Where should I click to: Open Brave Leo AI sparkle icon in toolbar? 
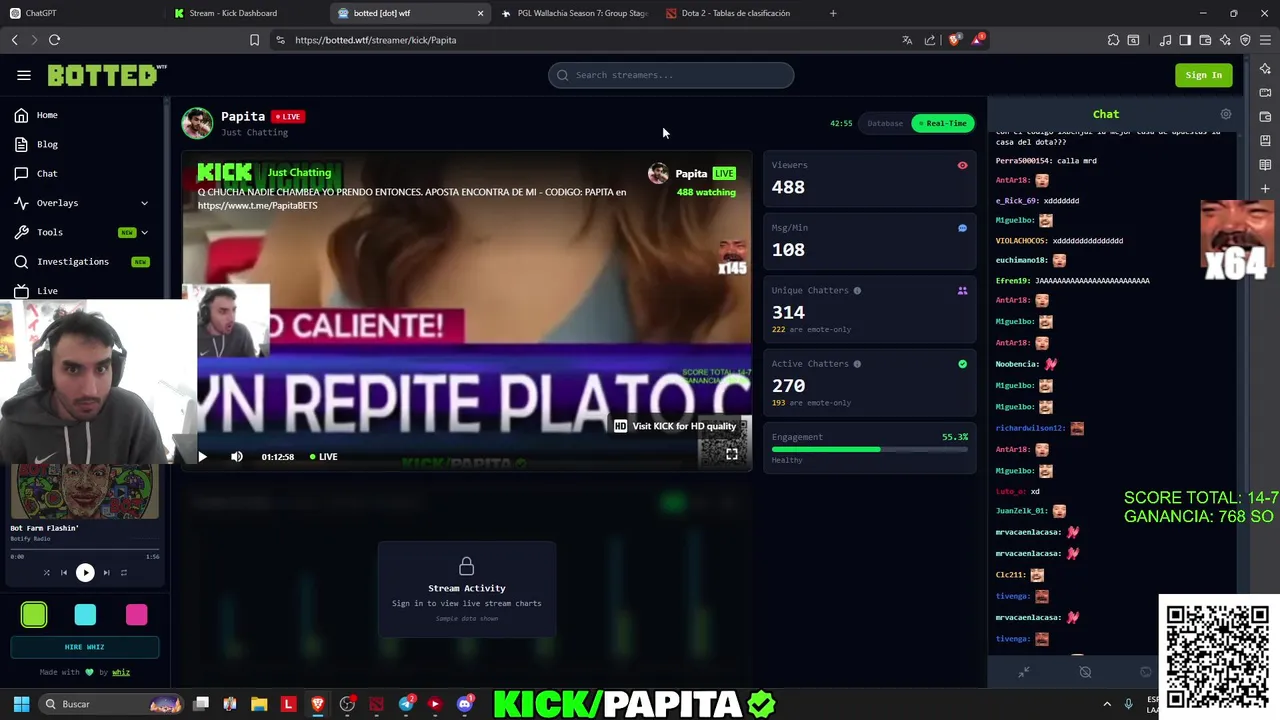(x=1225, y=40)
